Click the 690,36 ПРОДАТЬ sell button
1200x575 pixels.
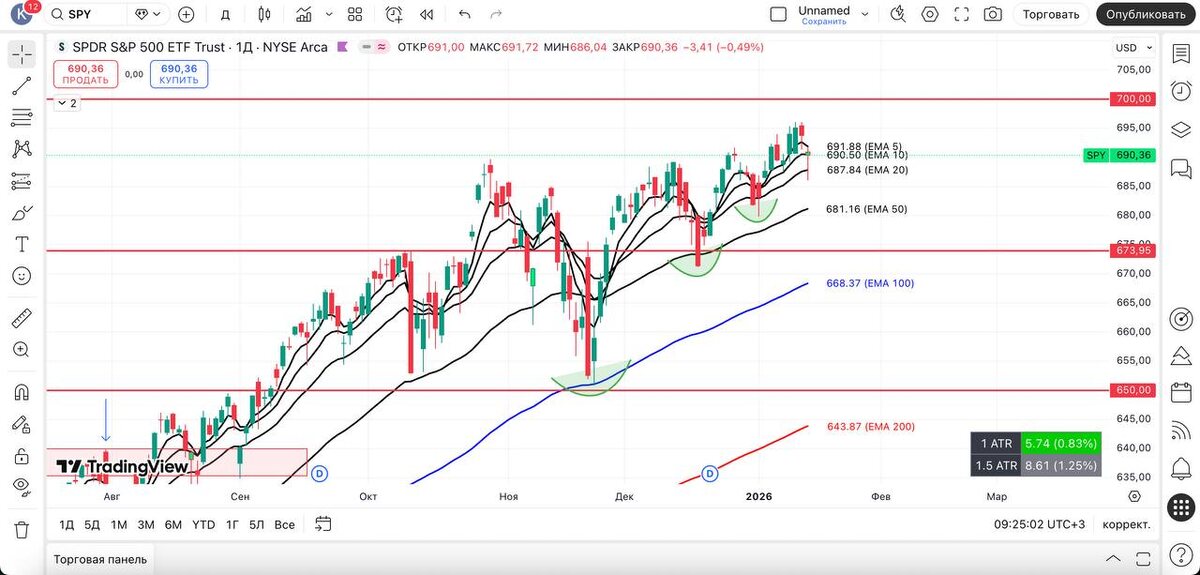click(86, 75)
